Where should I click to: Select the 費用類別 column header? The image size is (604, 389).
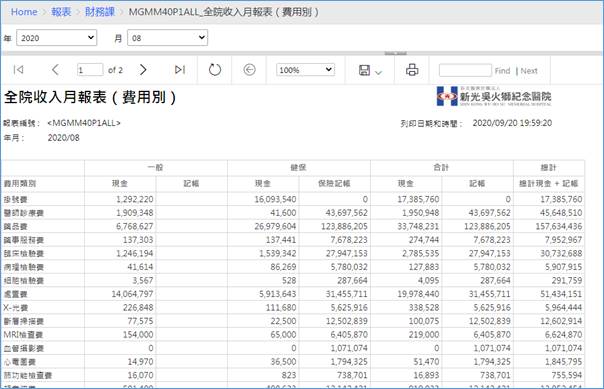pyautogui.click(x=20, y=183)
